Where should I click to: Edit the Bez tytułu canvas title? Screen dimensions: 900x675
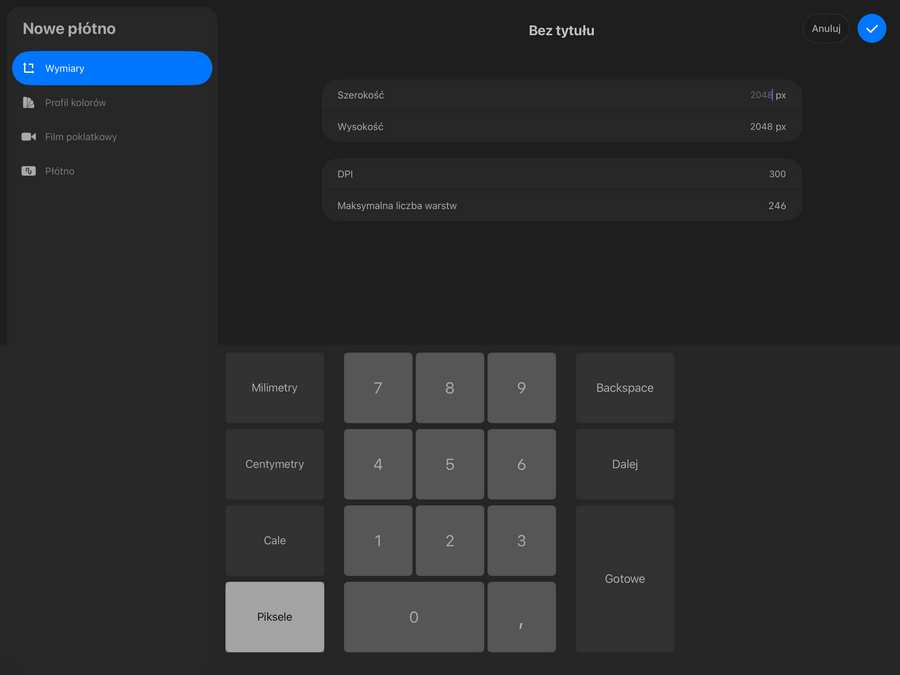(x=561, y=31)
